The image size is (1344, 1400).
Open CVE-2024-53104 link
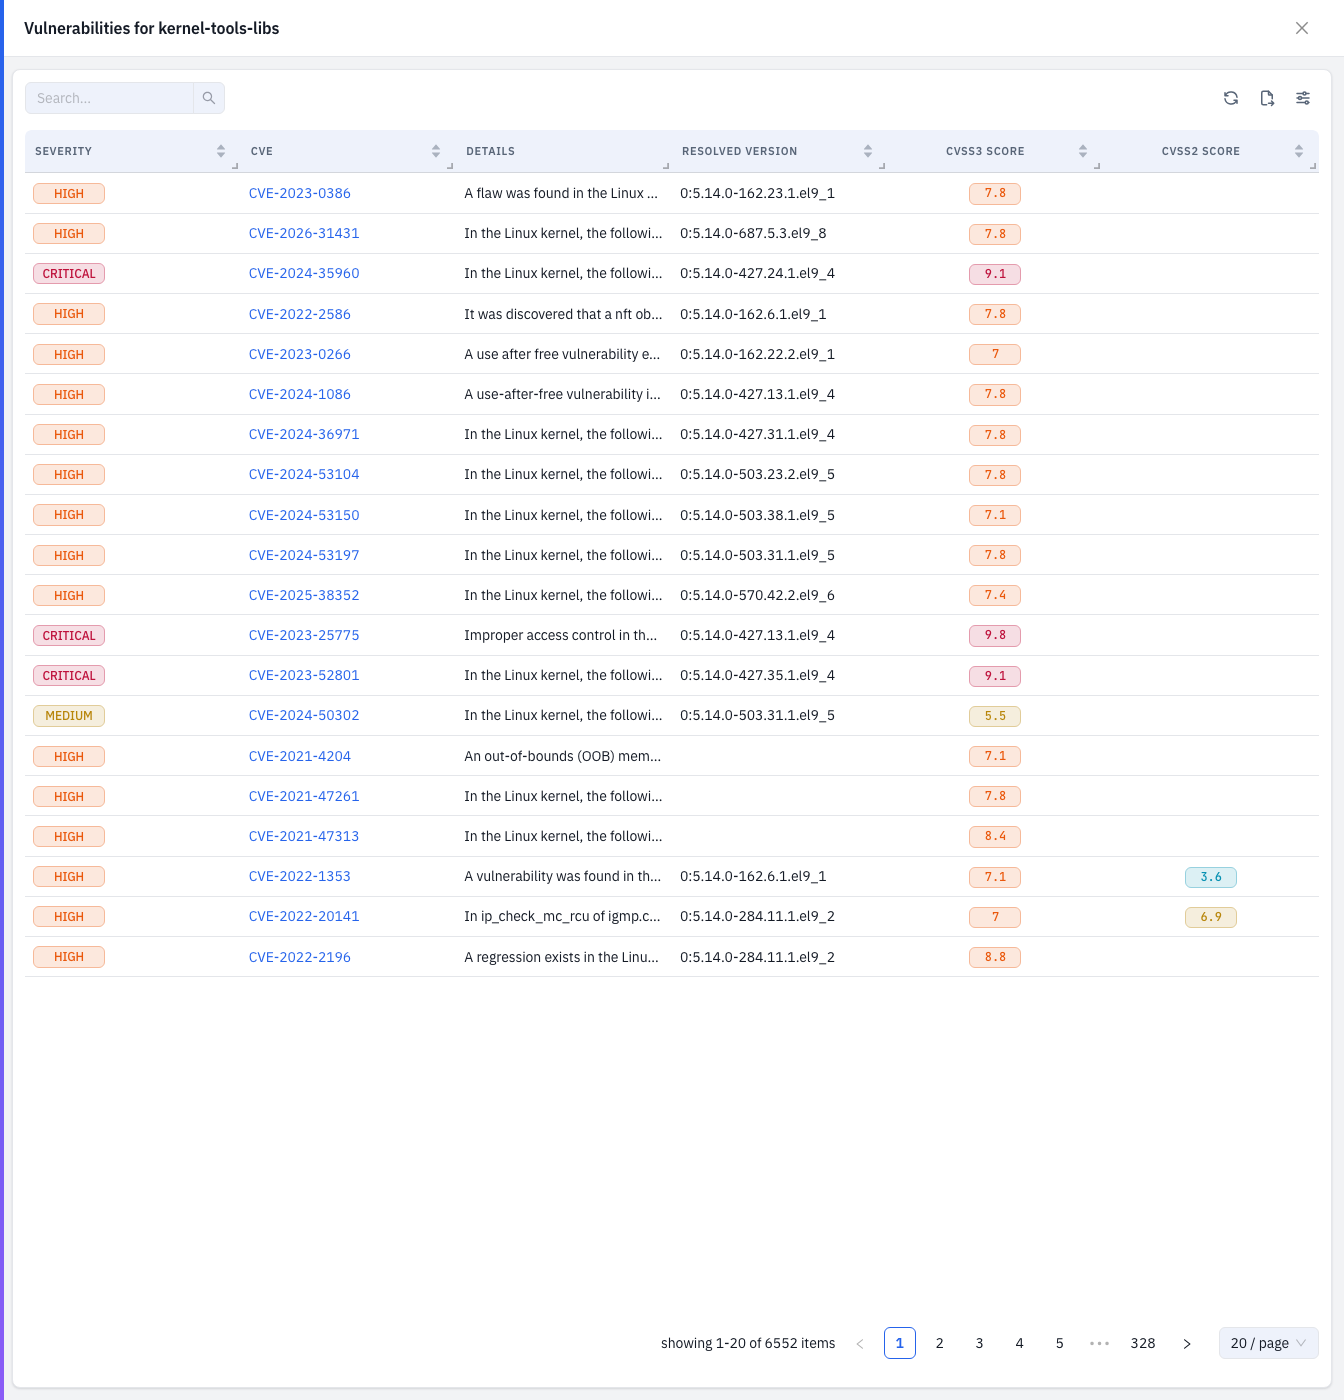[x=304, y=474]
